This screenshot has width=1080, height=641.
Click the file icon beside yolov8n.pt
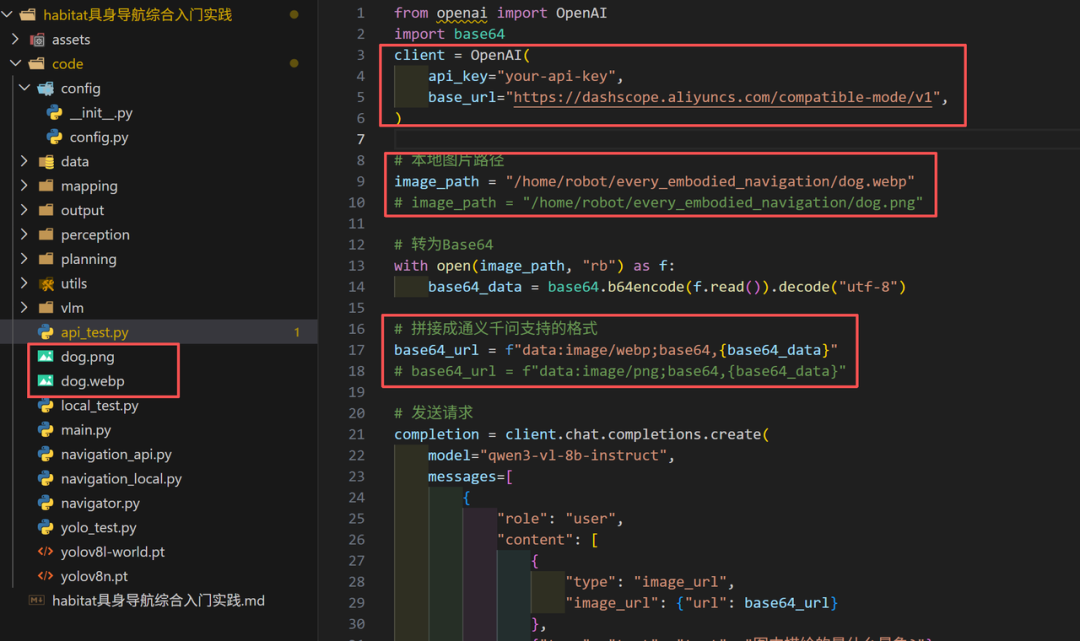[45, 576]
